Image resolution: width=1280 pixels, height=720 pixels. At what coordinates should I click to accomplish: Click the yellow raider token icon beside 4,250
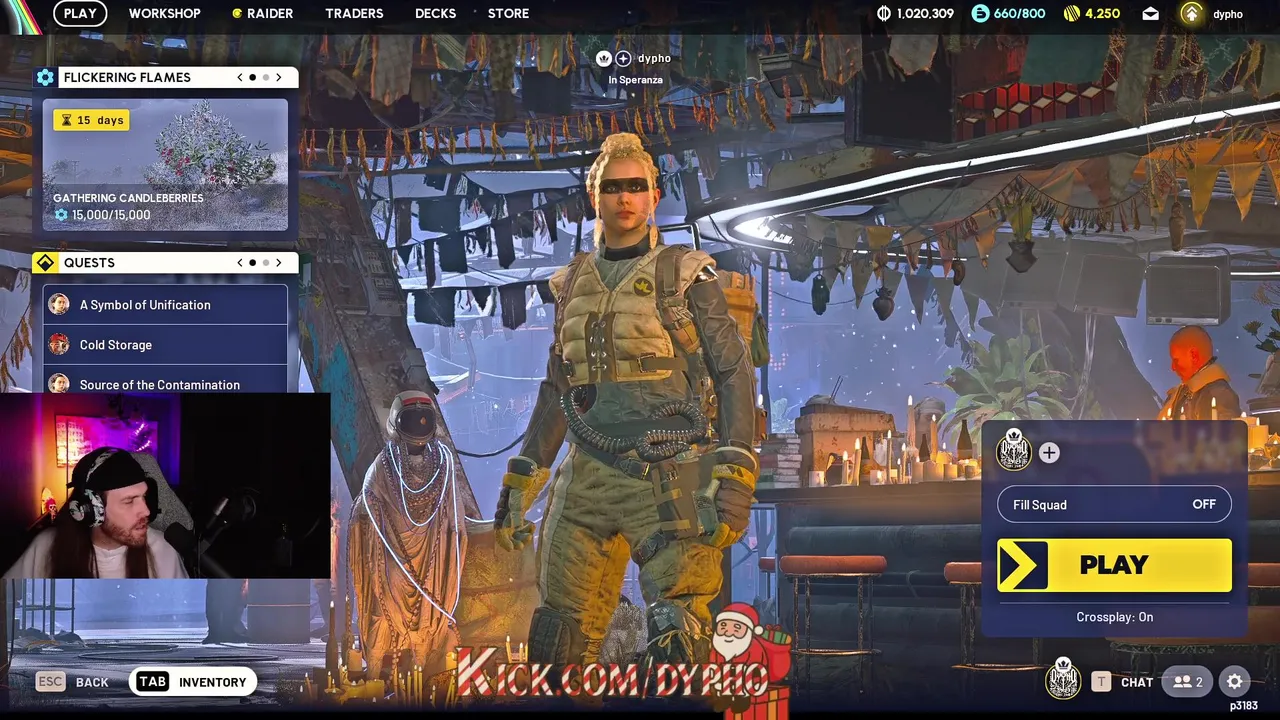coord(1072,13)
